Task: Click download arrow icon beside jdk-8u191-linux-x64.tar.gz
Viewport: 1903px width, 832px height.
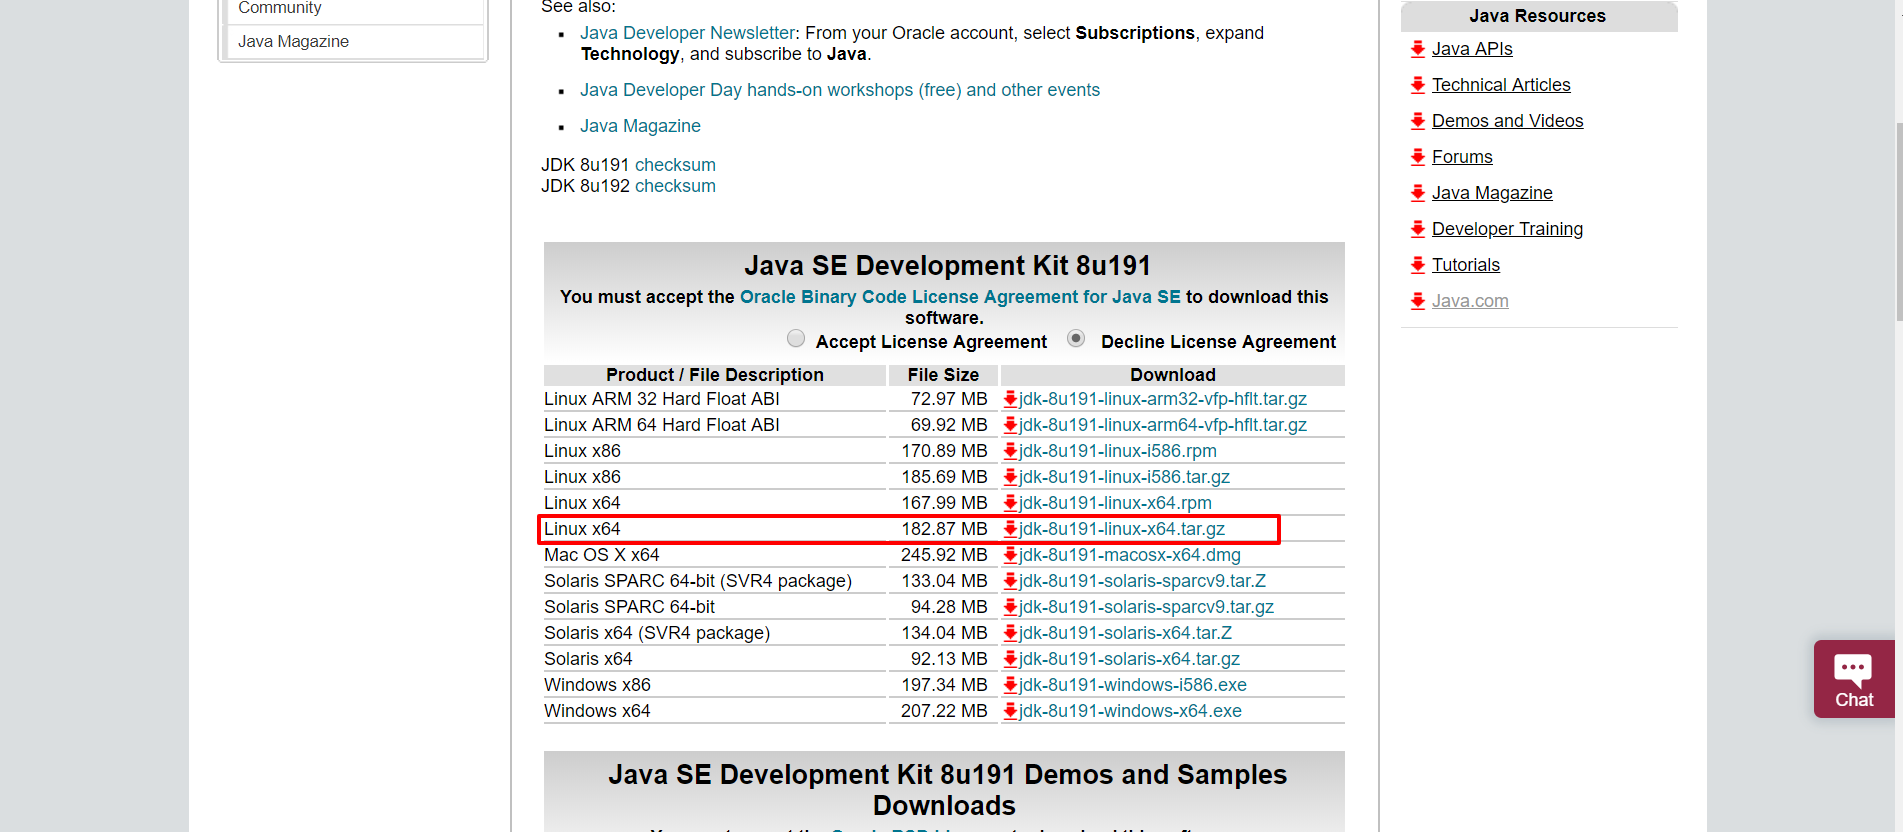Action: coord(1010,529)
